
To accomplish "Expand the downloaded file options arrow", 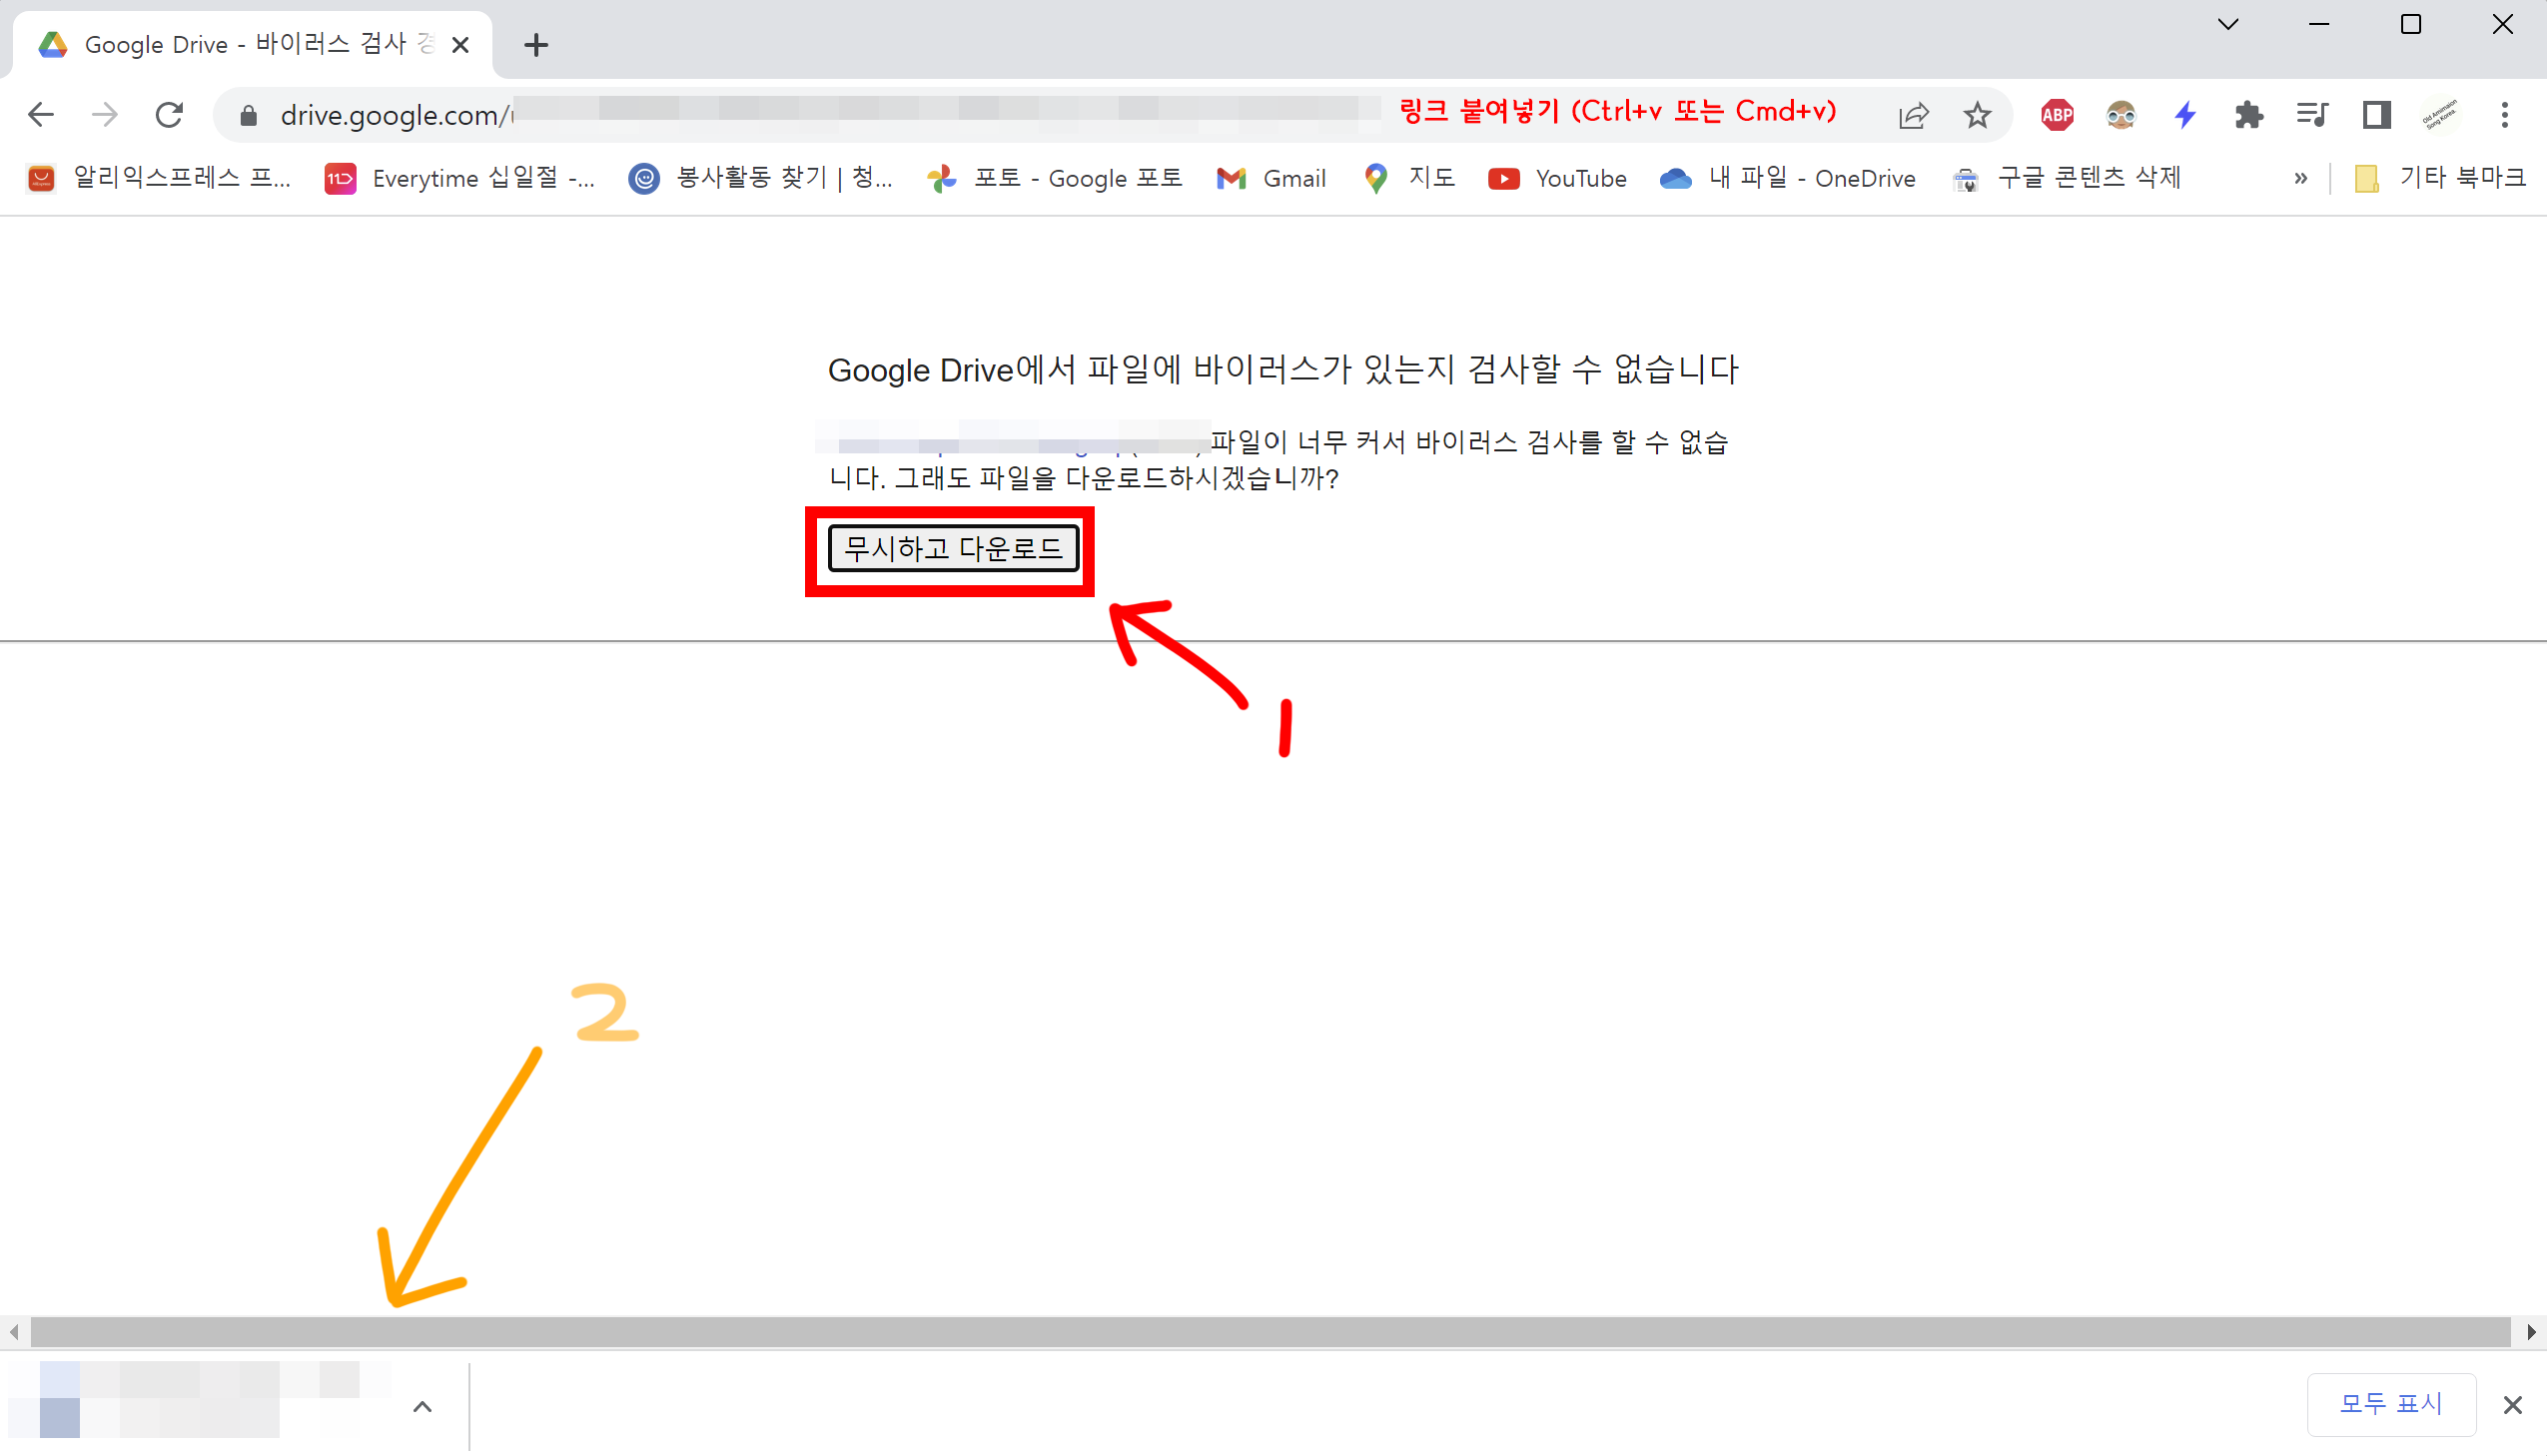I will (x=422, y=1407).
